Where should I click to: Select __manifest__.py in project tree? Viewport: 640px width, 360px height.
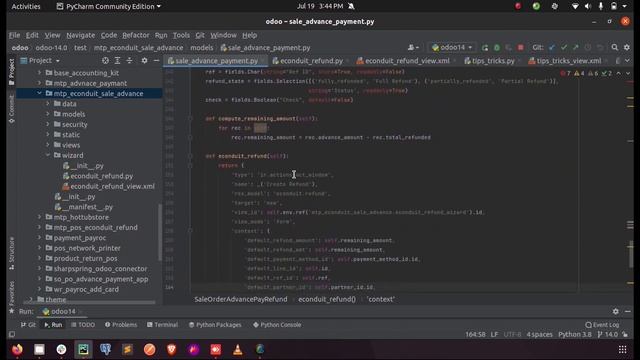click(x=84, y=207)
